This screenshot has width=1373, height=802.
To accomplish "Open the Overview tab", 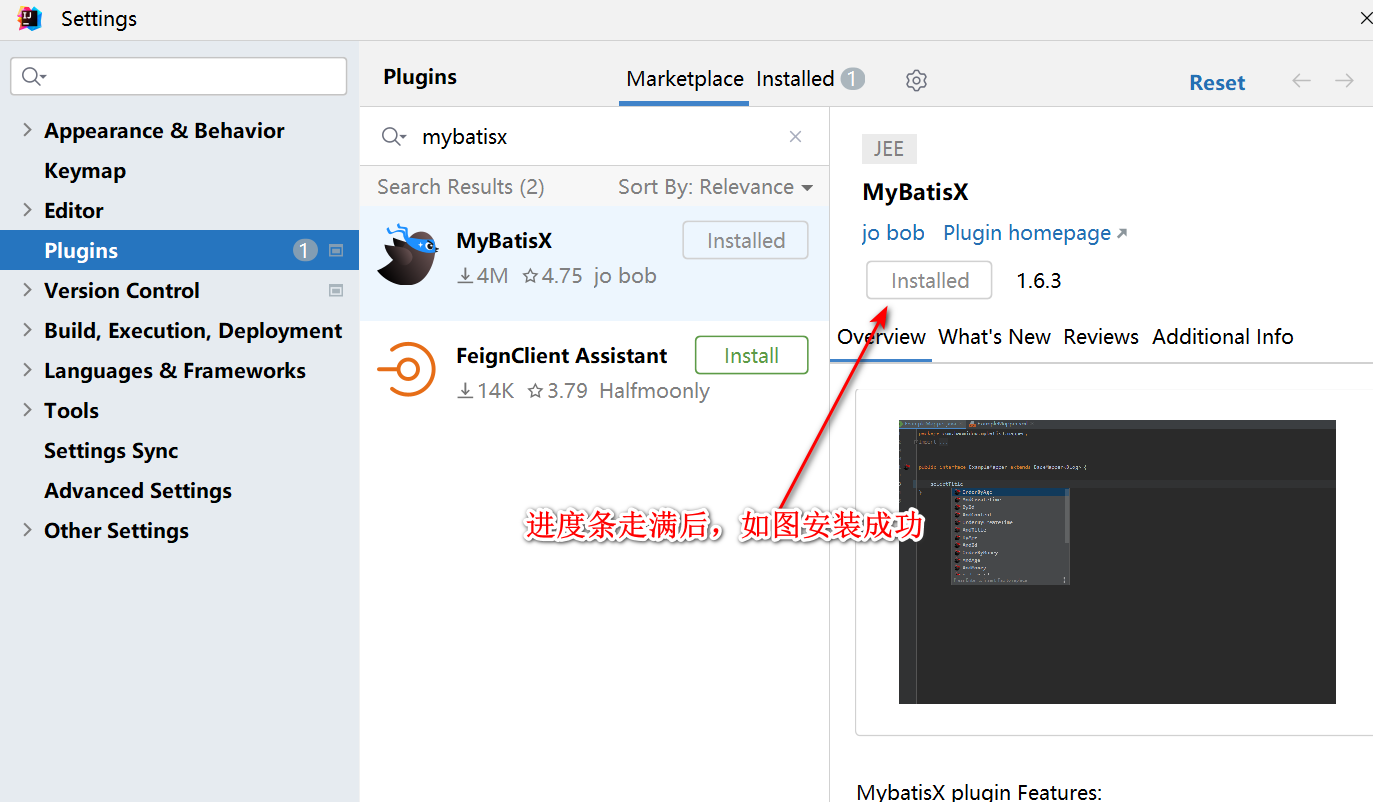I will [881, 337].
